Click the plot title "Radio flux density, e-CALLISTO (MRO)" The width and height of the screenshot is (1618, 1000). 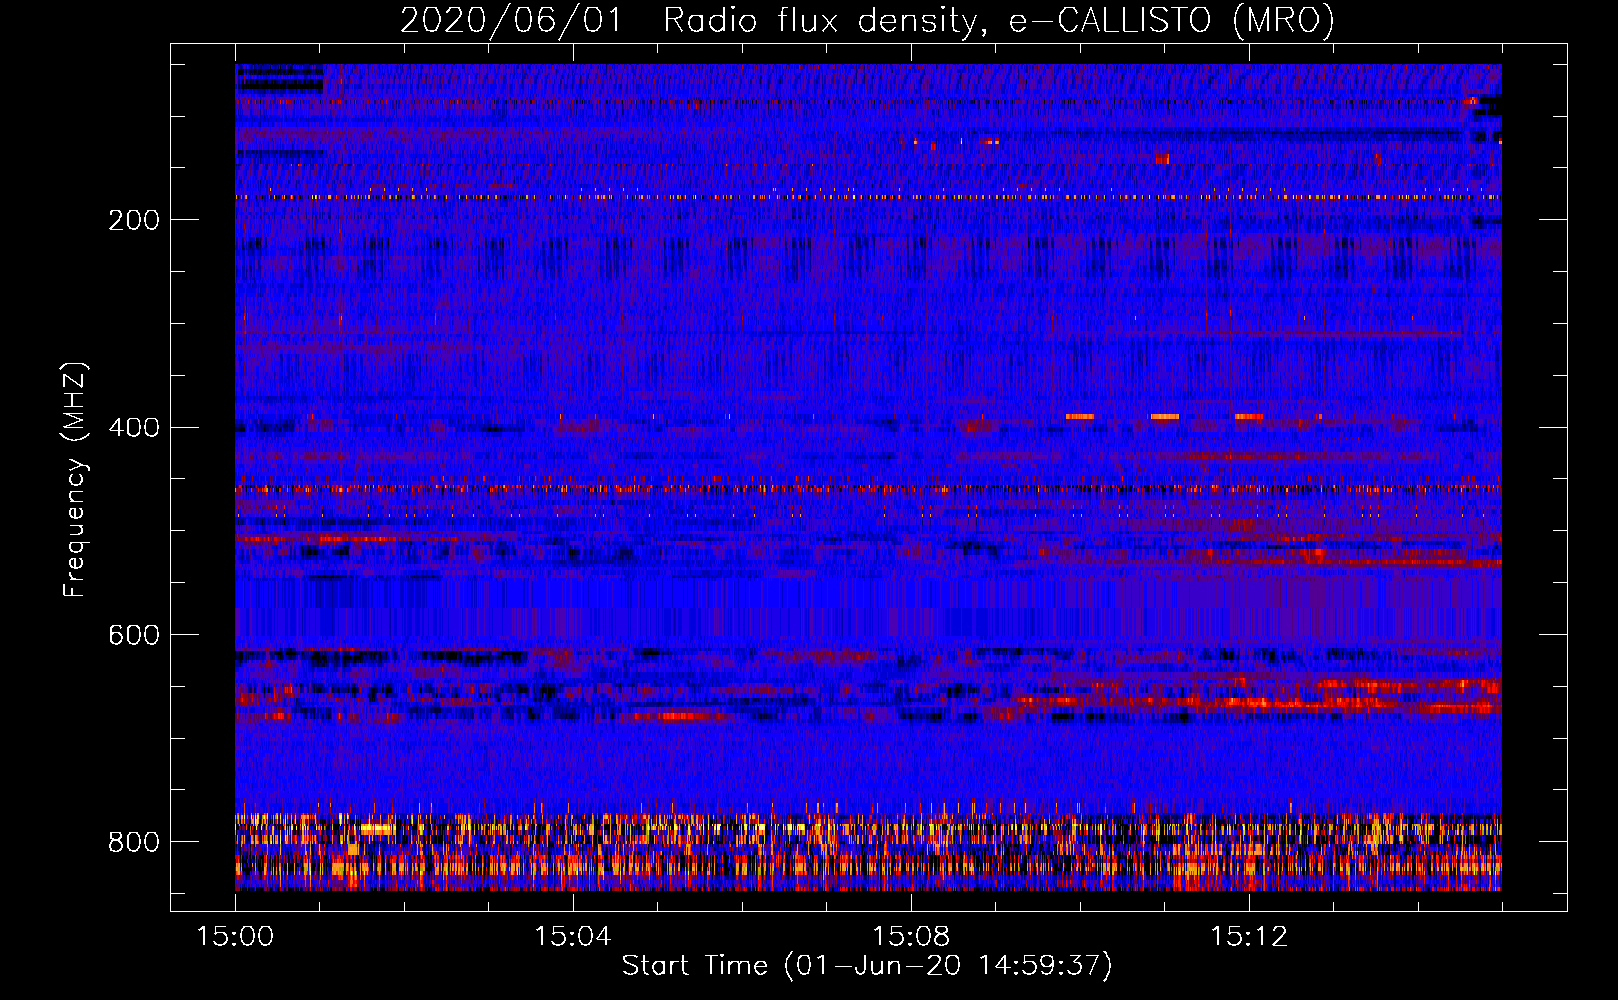point(998,21)
